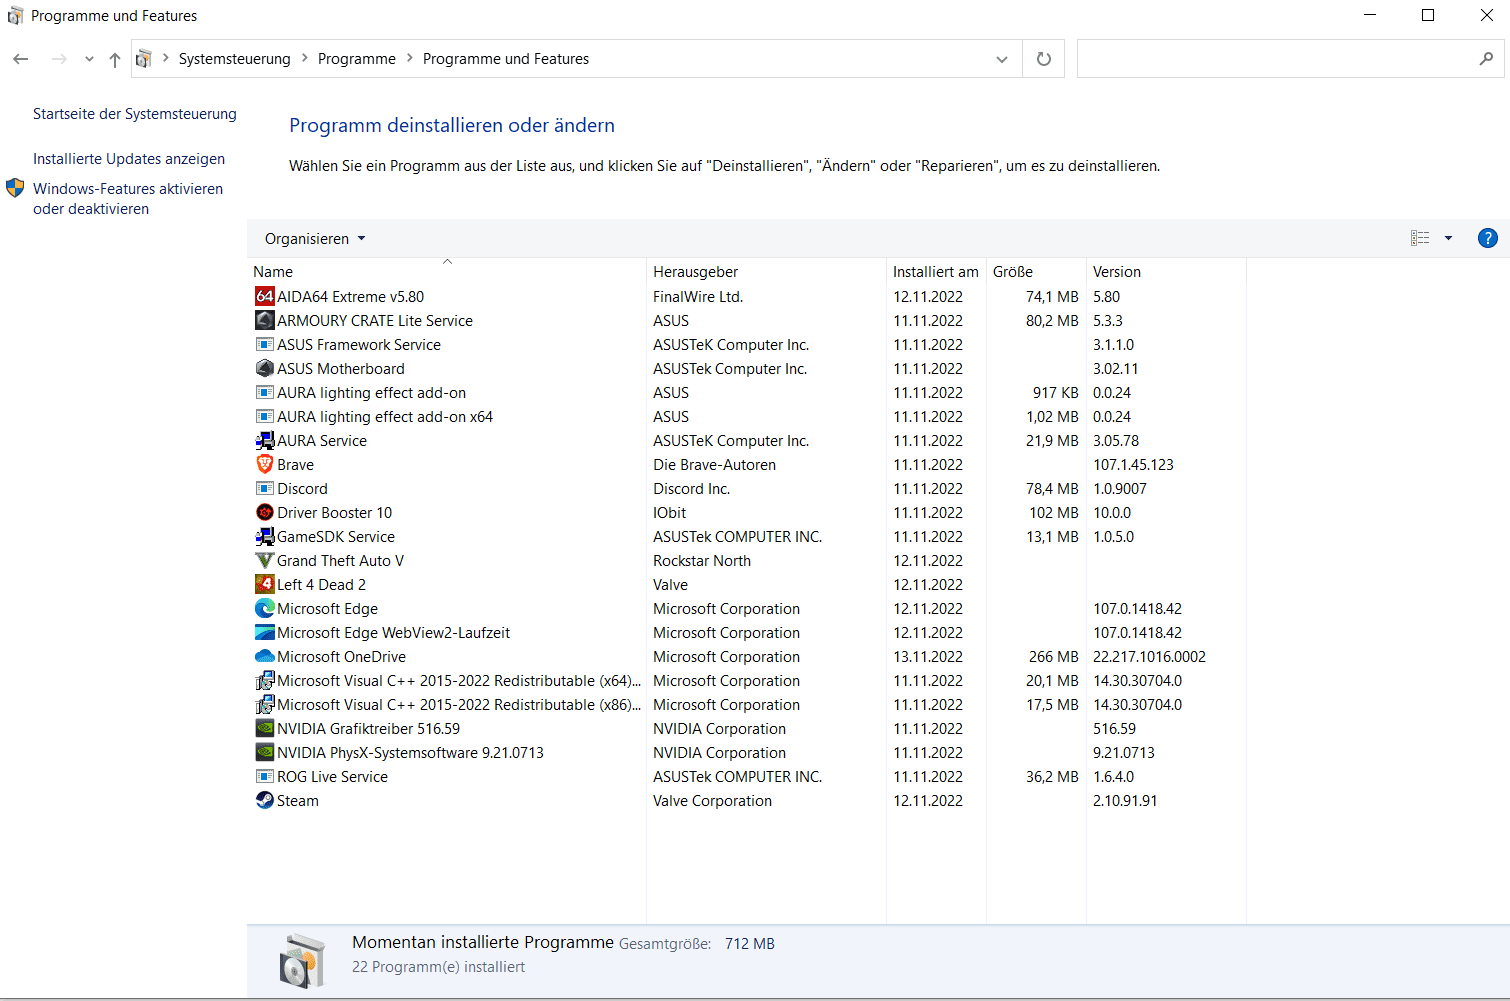Click the installed programs disc icon
The image size is (1510, 1001).
302,960
